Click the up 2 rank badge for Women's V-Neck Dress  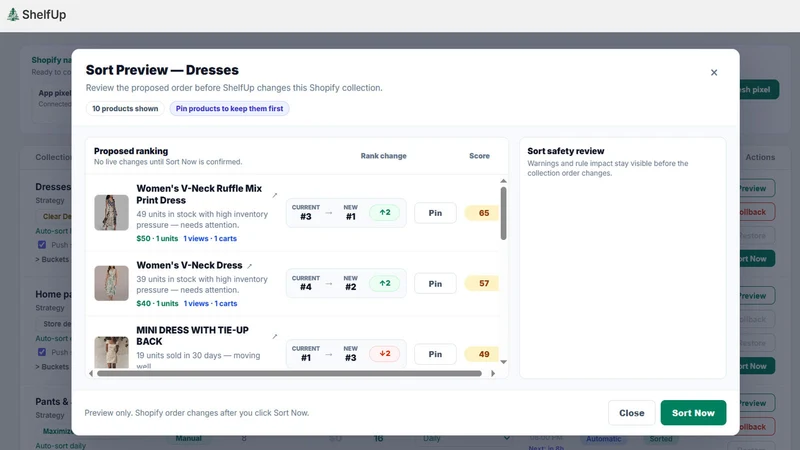coord(385,283)
